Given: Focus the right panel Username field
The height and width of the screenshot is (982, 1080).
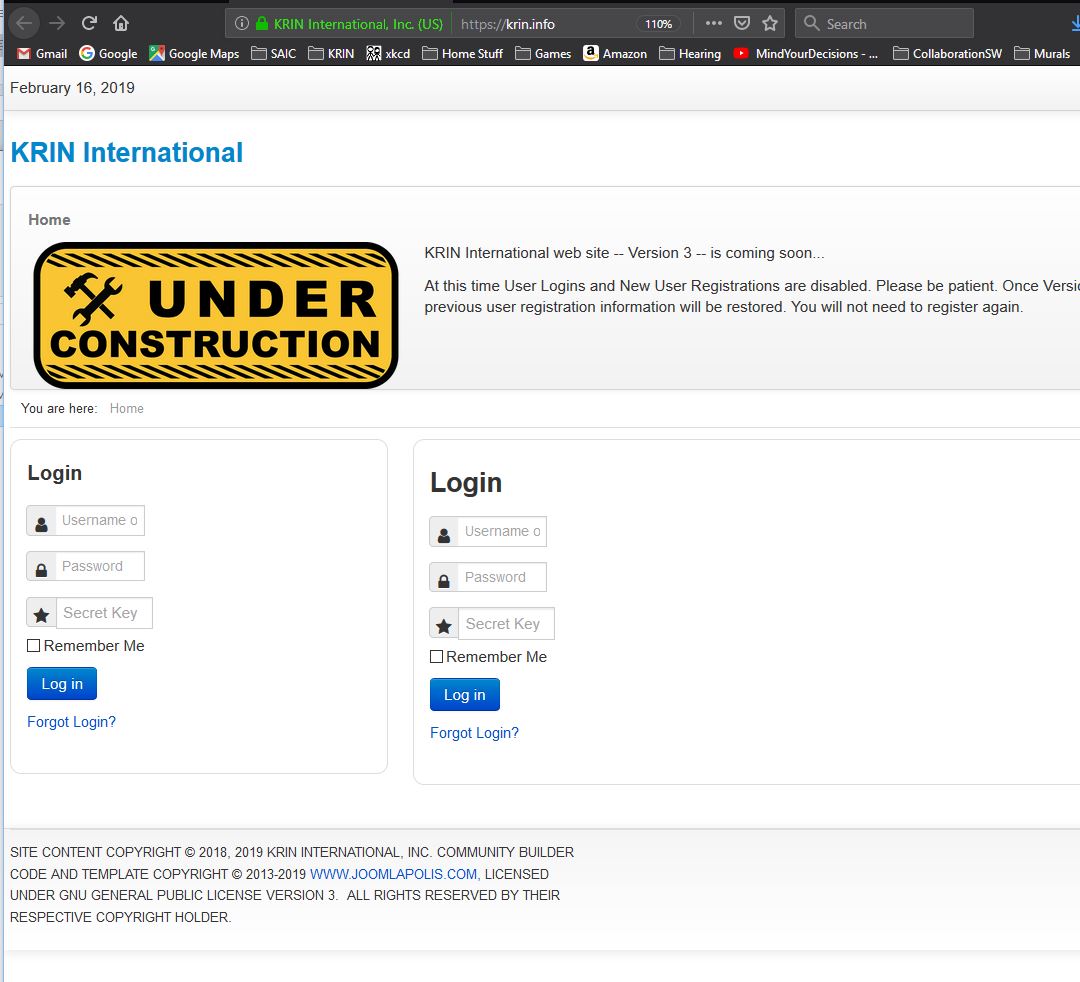Looking at the screenshot, I should pos(502,532).
